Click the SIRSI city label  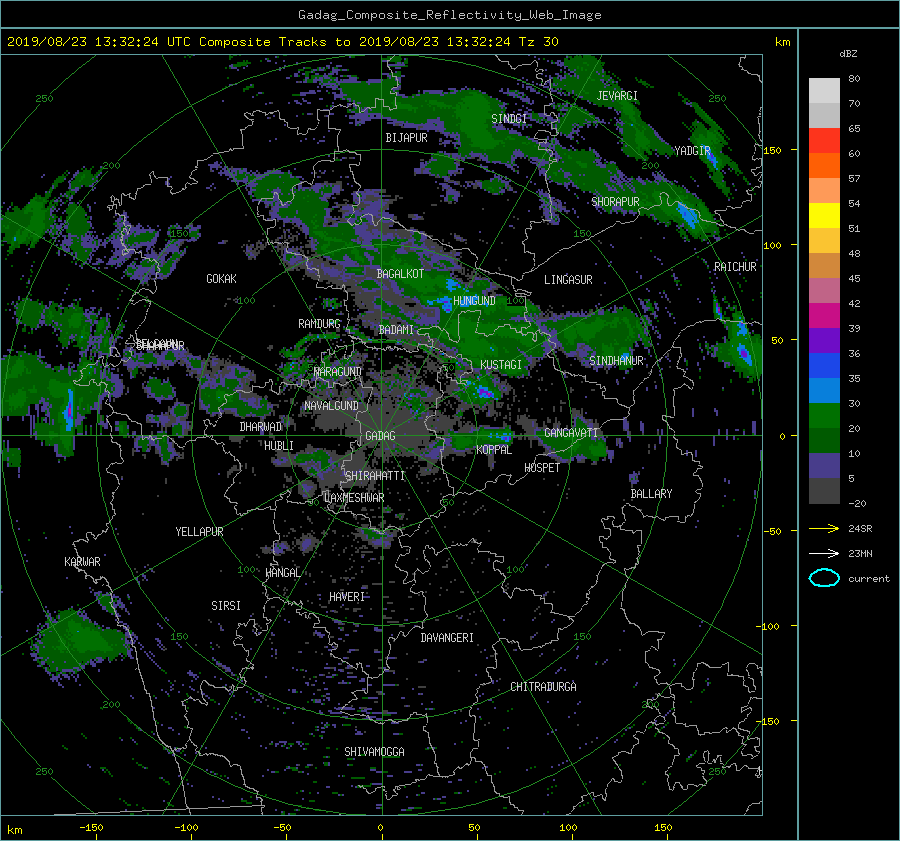pyautogui.click(x=226, y=606)
